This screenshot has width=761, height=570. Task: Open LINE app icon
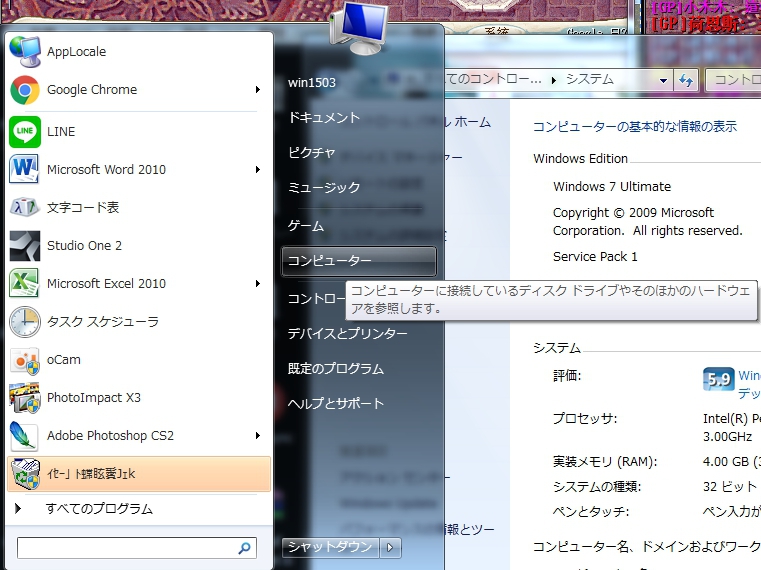(x=25, y=132)
